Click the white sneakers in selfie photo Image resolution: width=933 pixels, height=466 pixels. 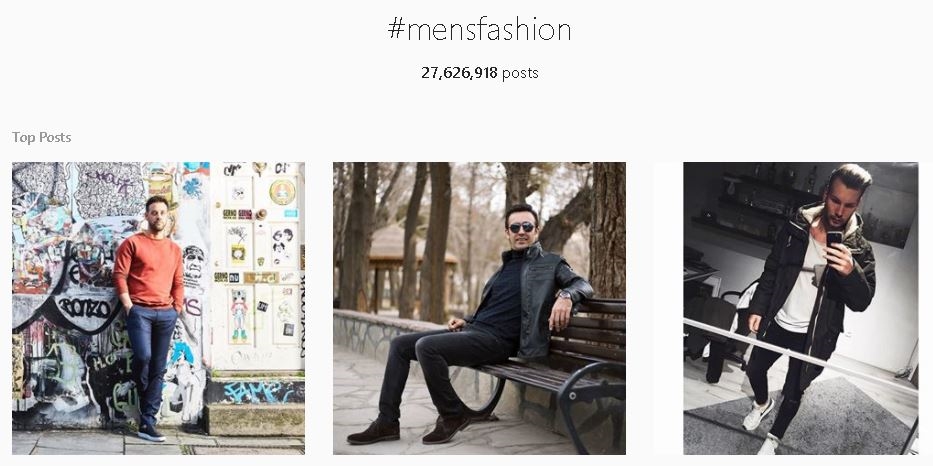point(757,414)
